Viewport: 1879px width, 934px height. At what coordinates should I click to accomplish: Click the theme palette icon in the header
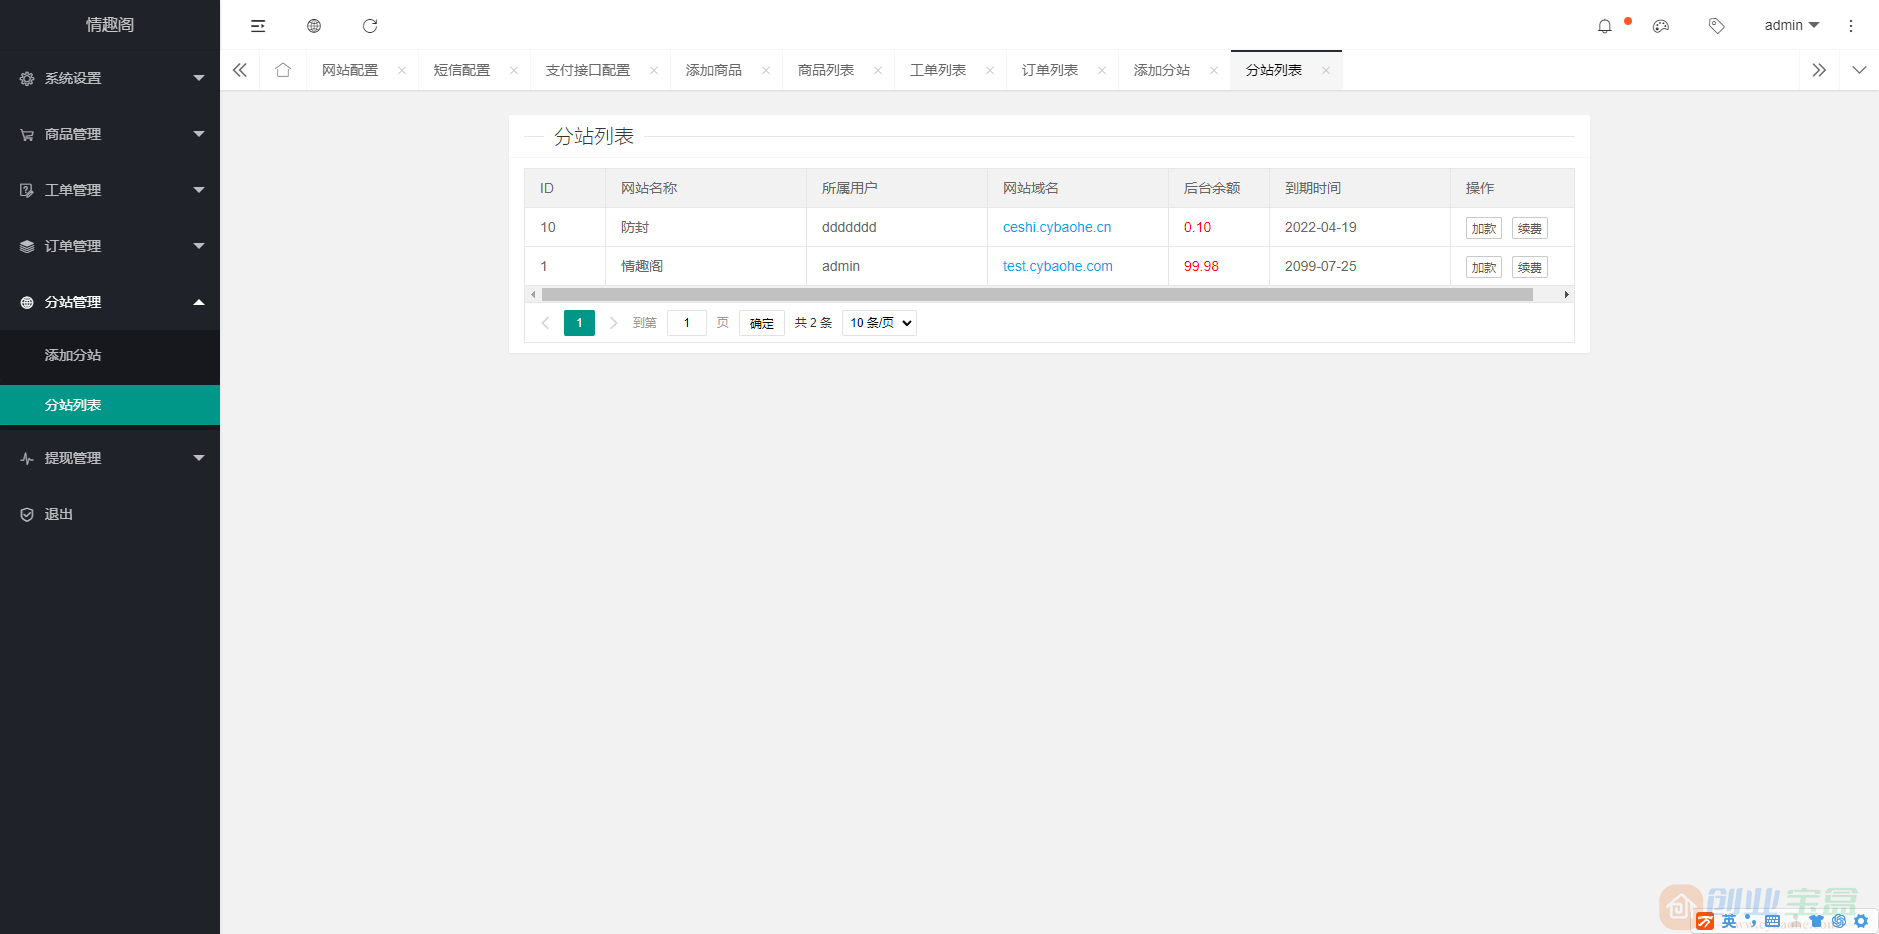coord(1662,25)
